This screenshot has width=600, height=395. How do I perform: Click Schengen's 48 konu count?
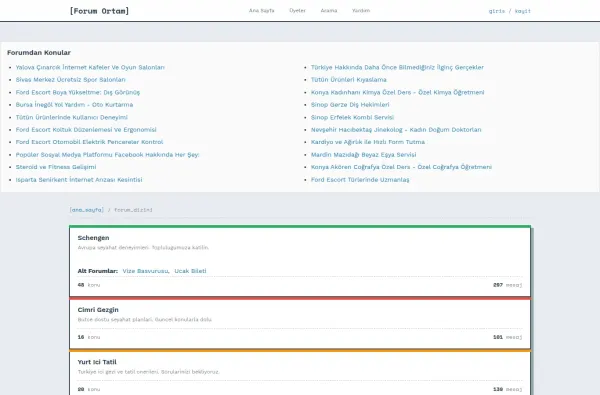pyautogui.click(x=89, y=285)
